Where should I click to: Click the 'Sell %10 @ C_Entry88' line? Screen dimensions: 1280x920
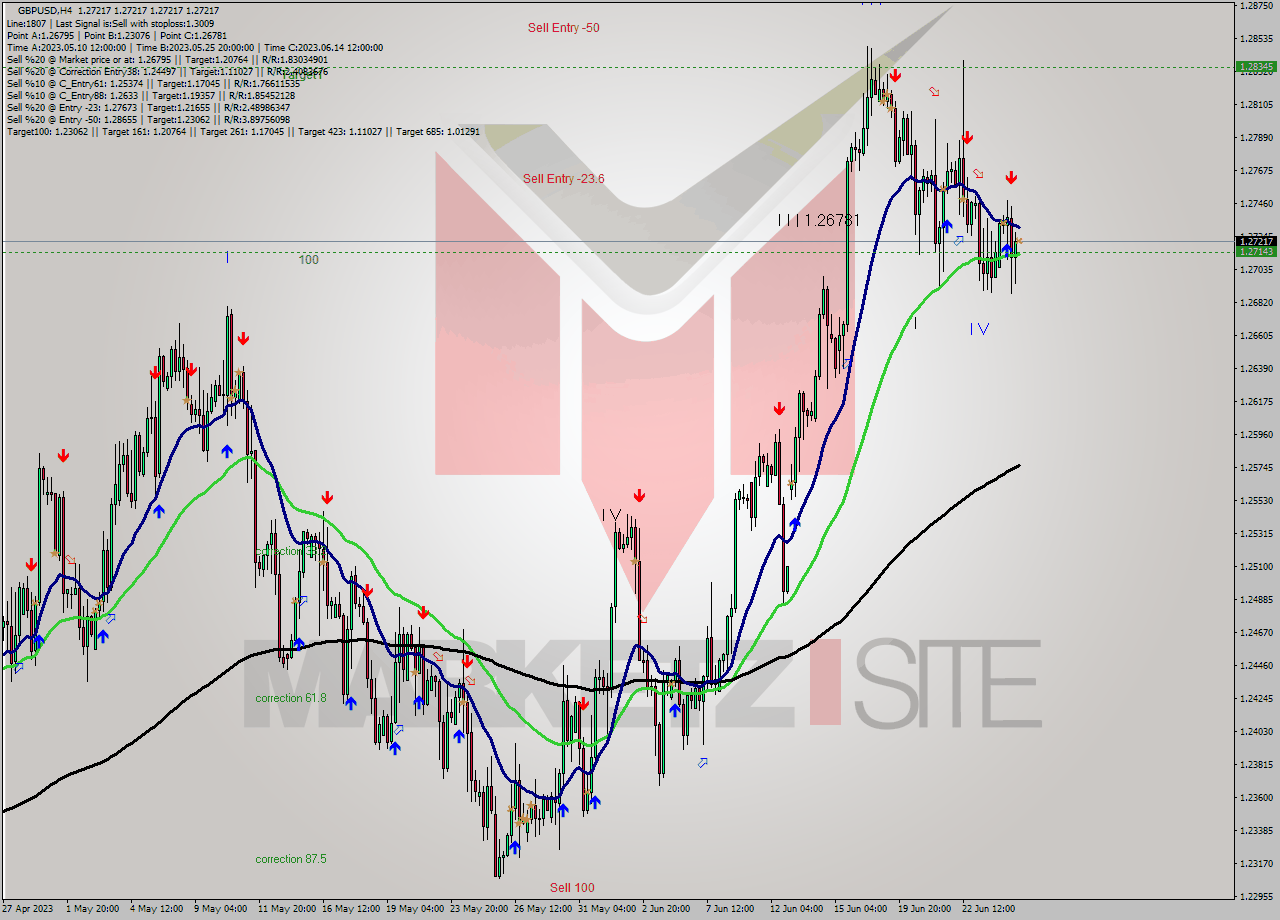[150, 95]
